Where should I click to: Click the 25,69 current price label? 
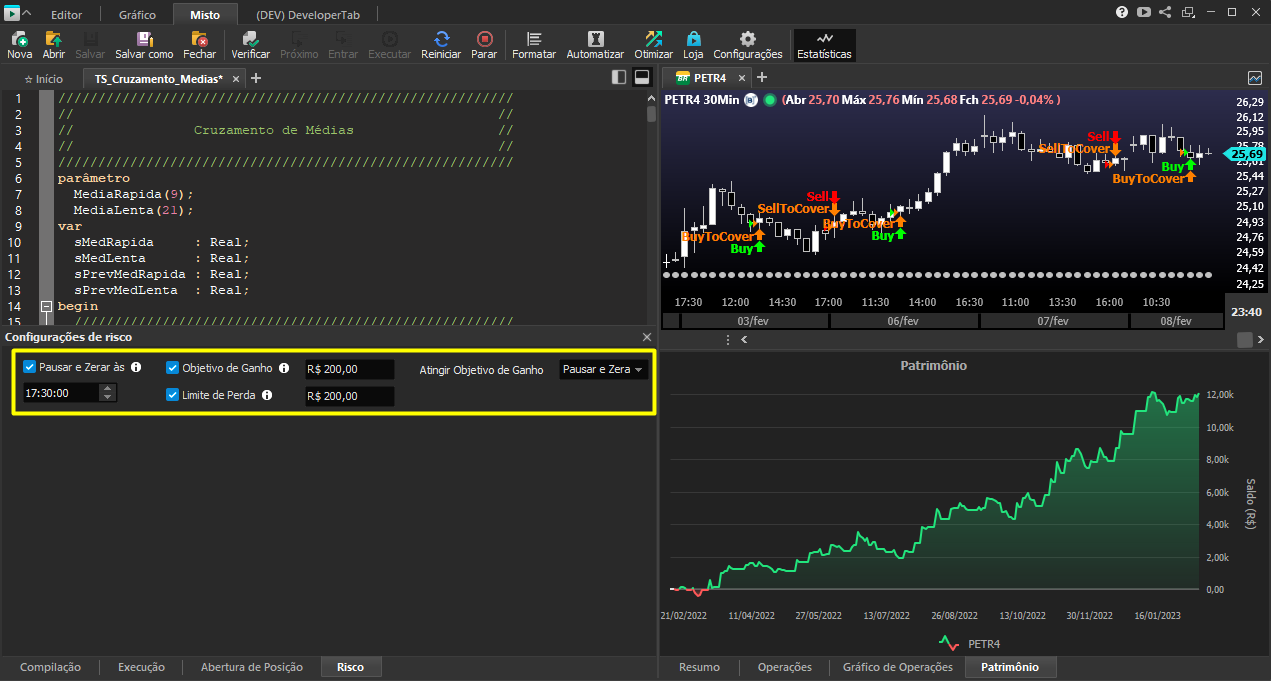[1247, 154]
